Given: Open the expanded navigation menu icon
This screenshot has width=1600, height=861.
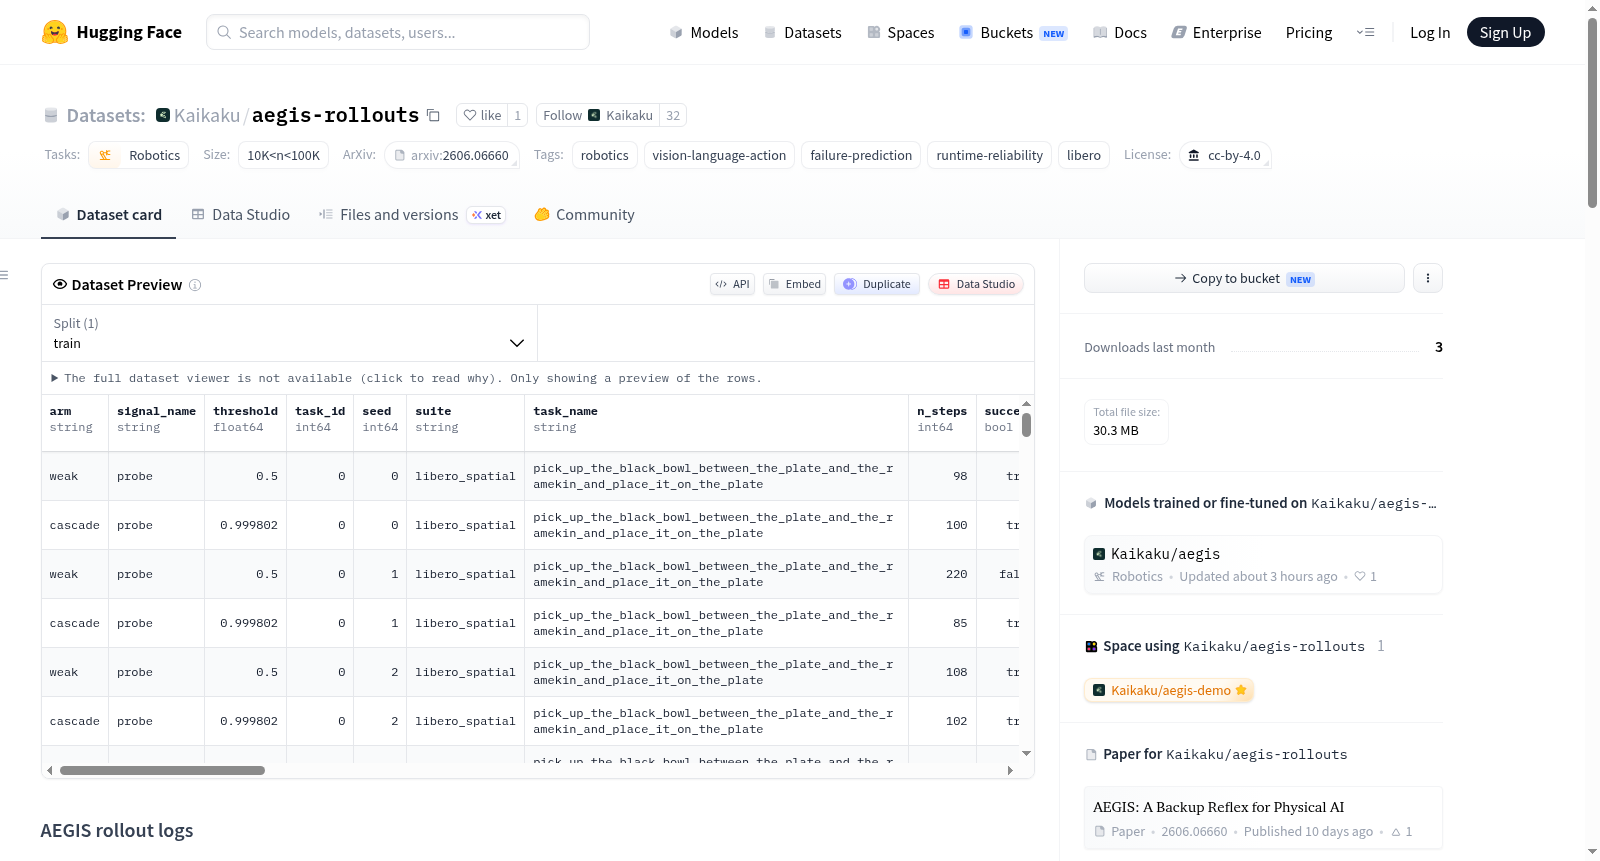Looking at the screenshot, I should pos(1365,32).
